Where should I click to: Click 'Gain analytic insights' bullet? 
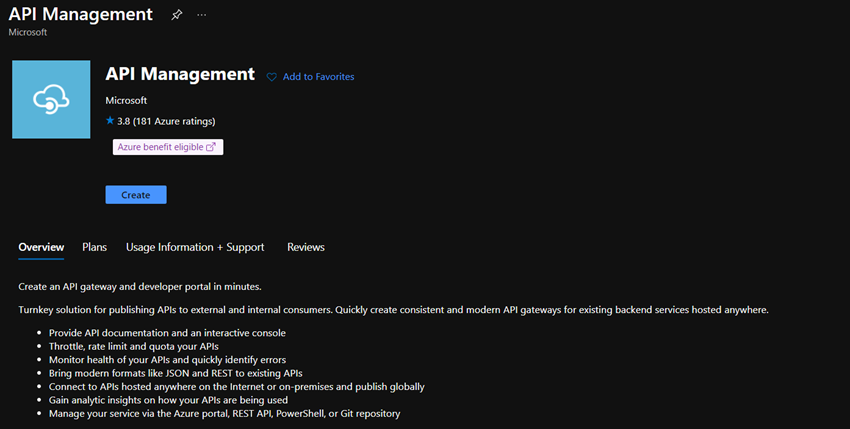coord(168,400)
